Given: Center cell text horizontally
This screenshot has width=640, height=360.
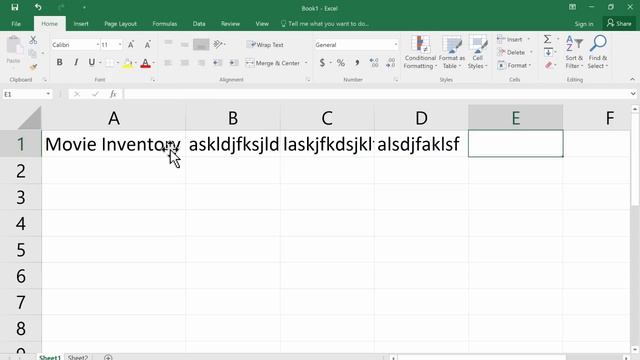Looking at the screenshot, I should [184, 63].
